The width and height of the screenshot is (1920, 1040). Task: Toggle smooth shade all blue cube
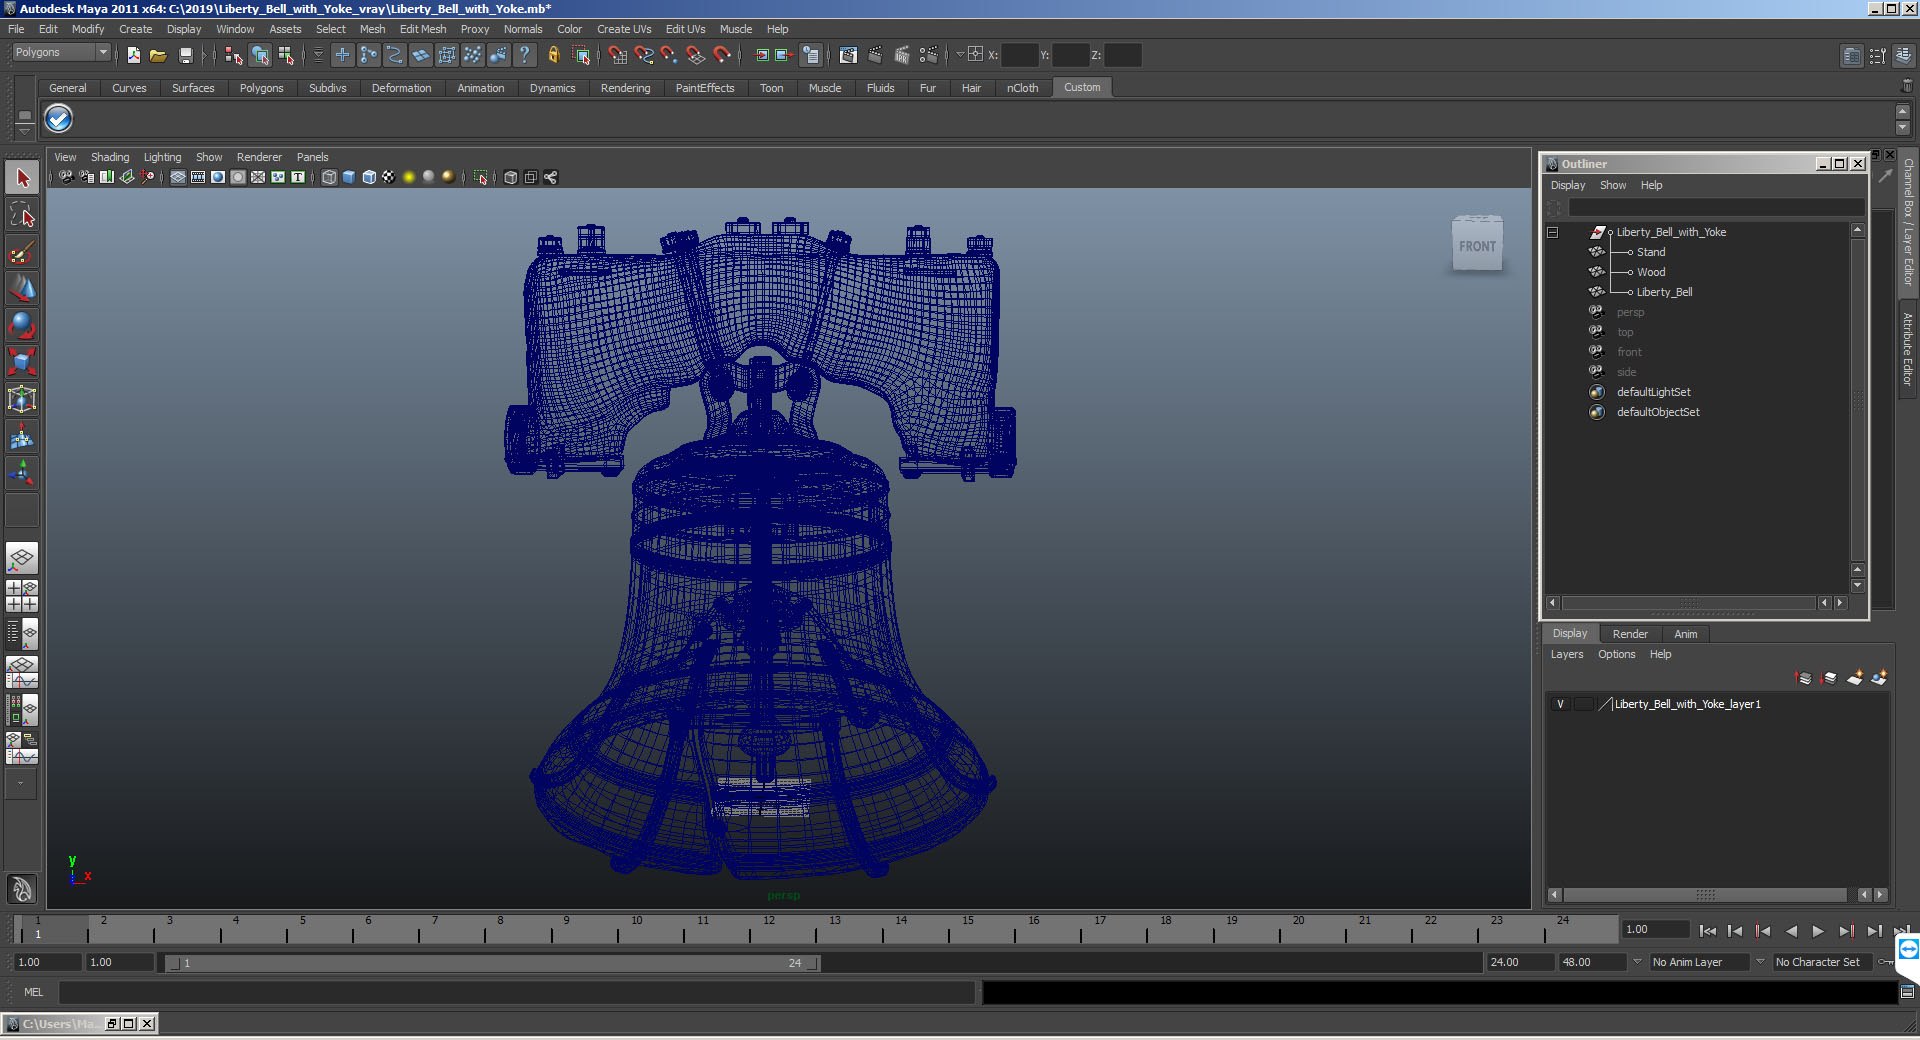(349, 177)
